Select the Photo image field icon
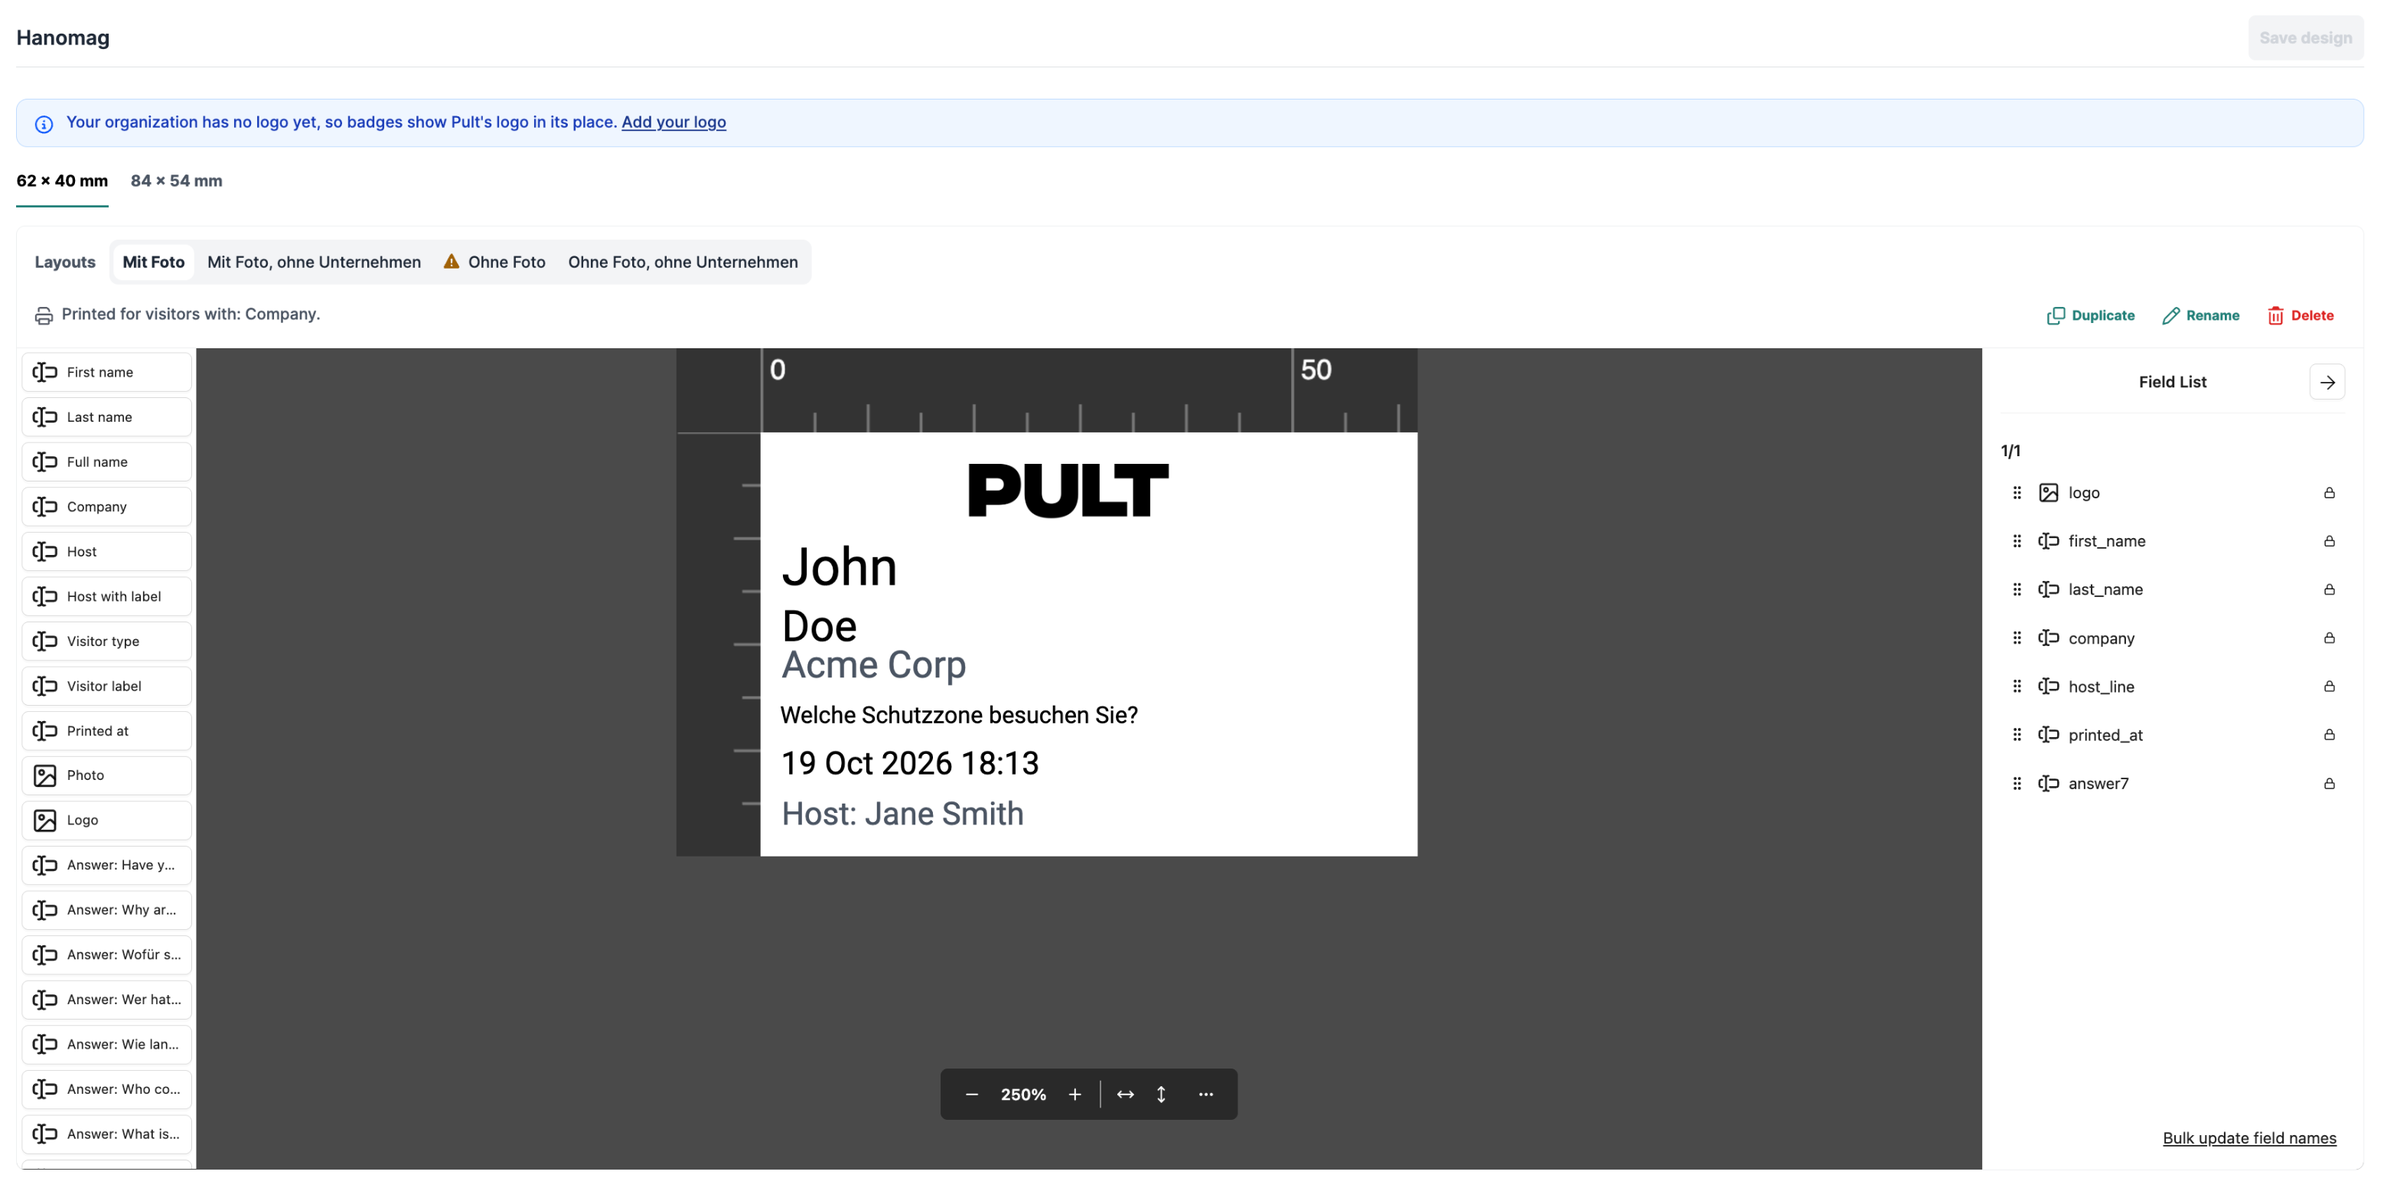Image resolution: width=2400 pixels, height=1178 pixels. [x=45, y=775]
